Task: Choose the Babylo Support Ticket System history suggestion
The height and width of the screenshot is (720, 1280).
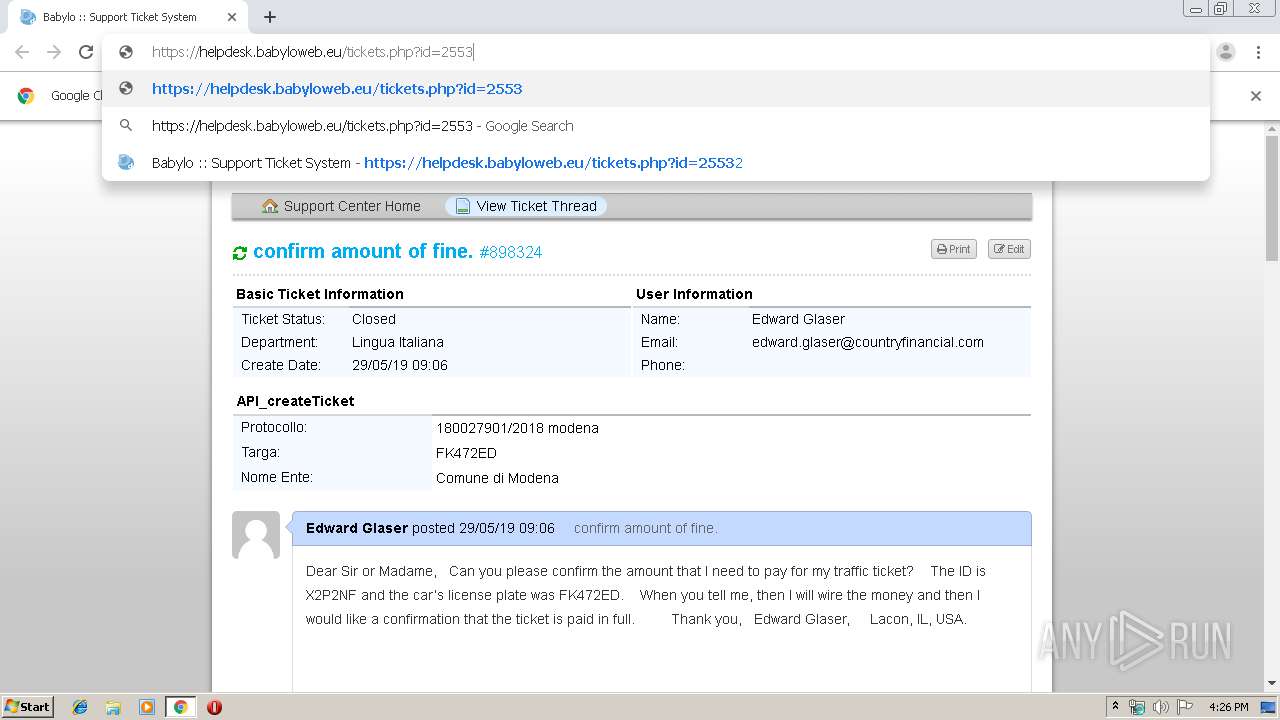Action: pyautogui.click(x=655, y=163)
